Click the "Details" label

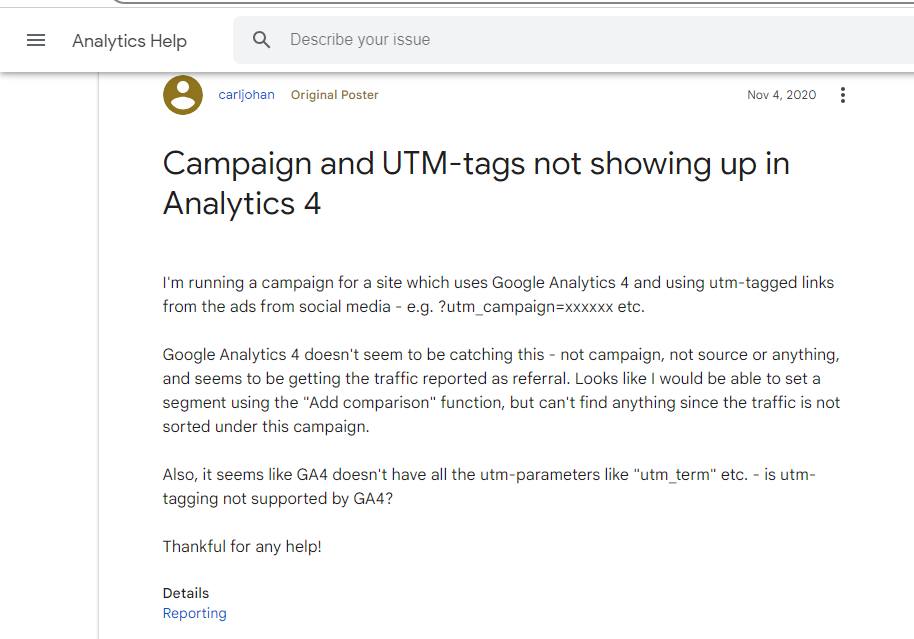[186, 593]
